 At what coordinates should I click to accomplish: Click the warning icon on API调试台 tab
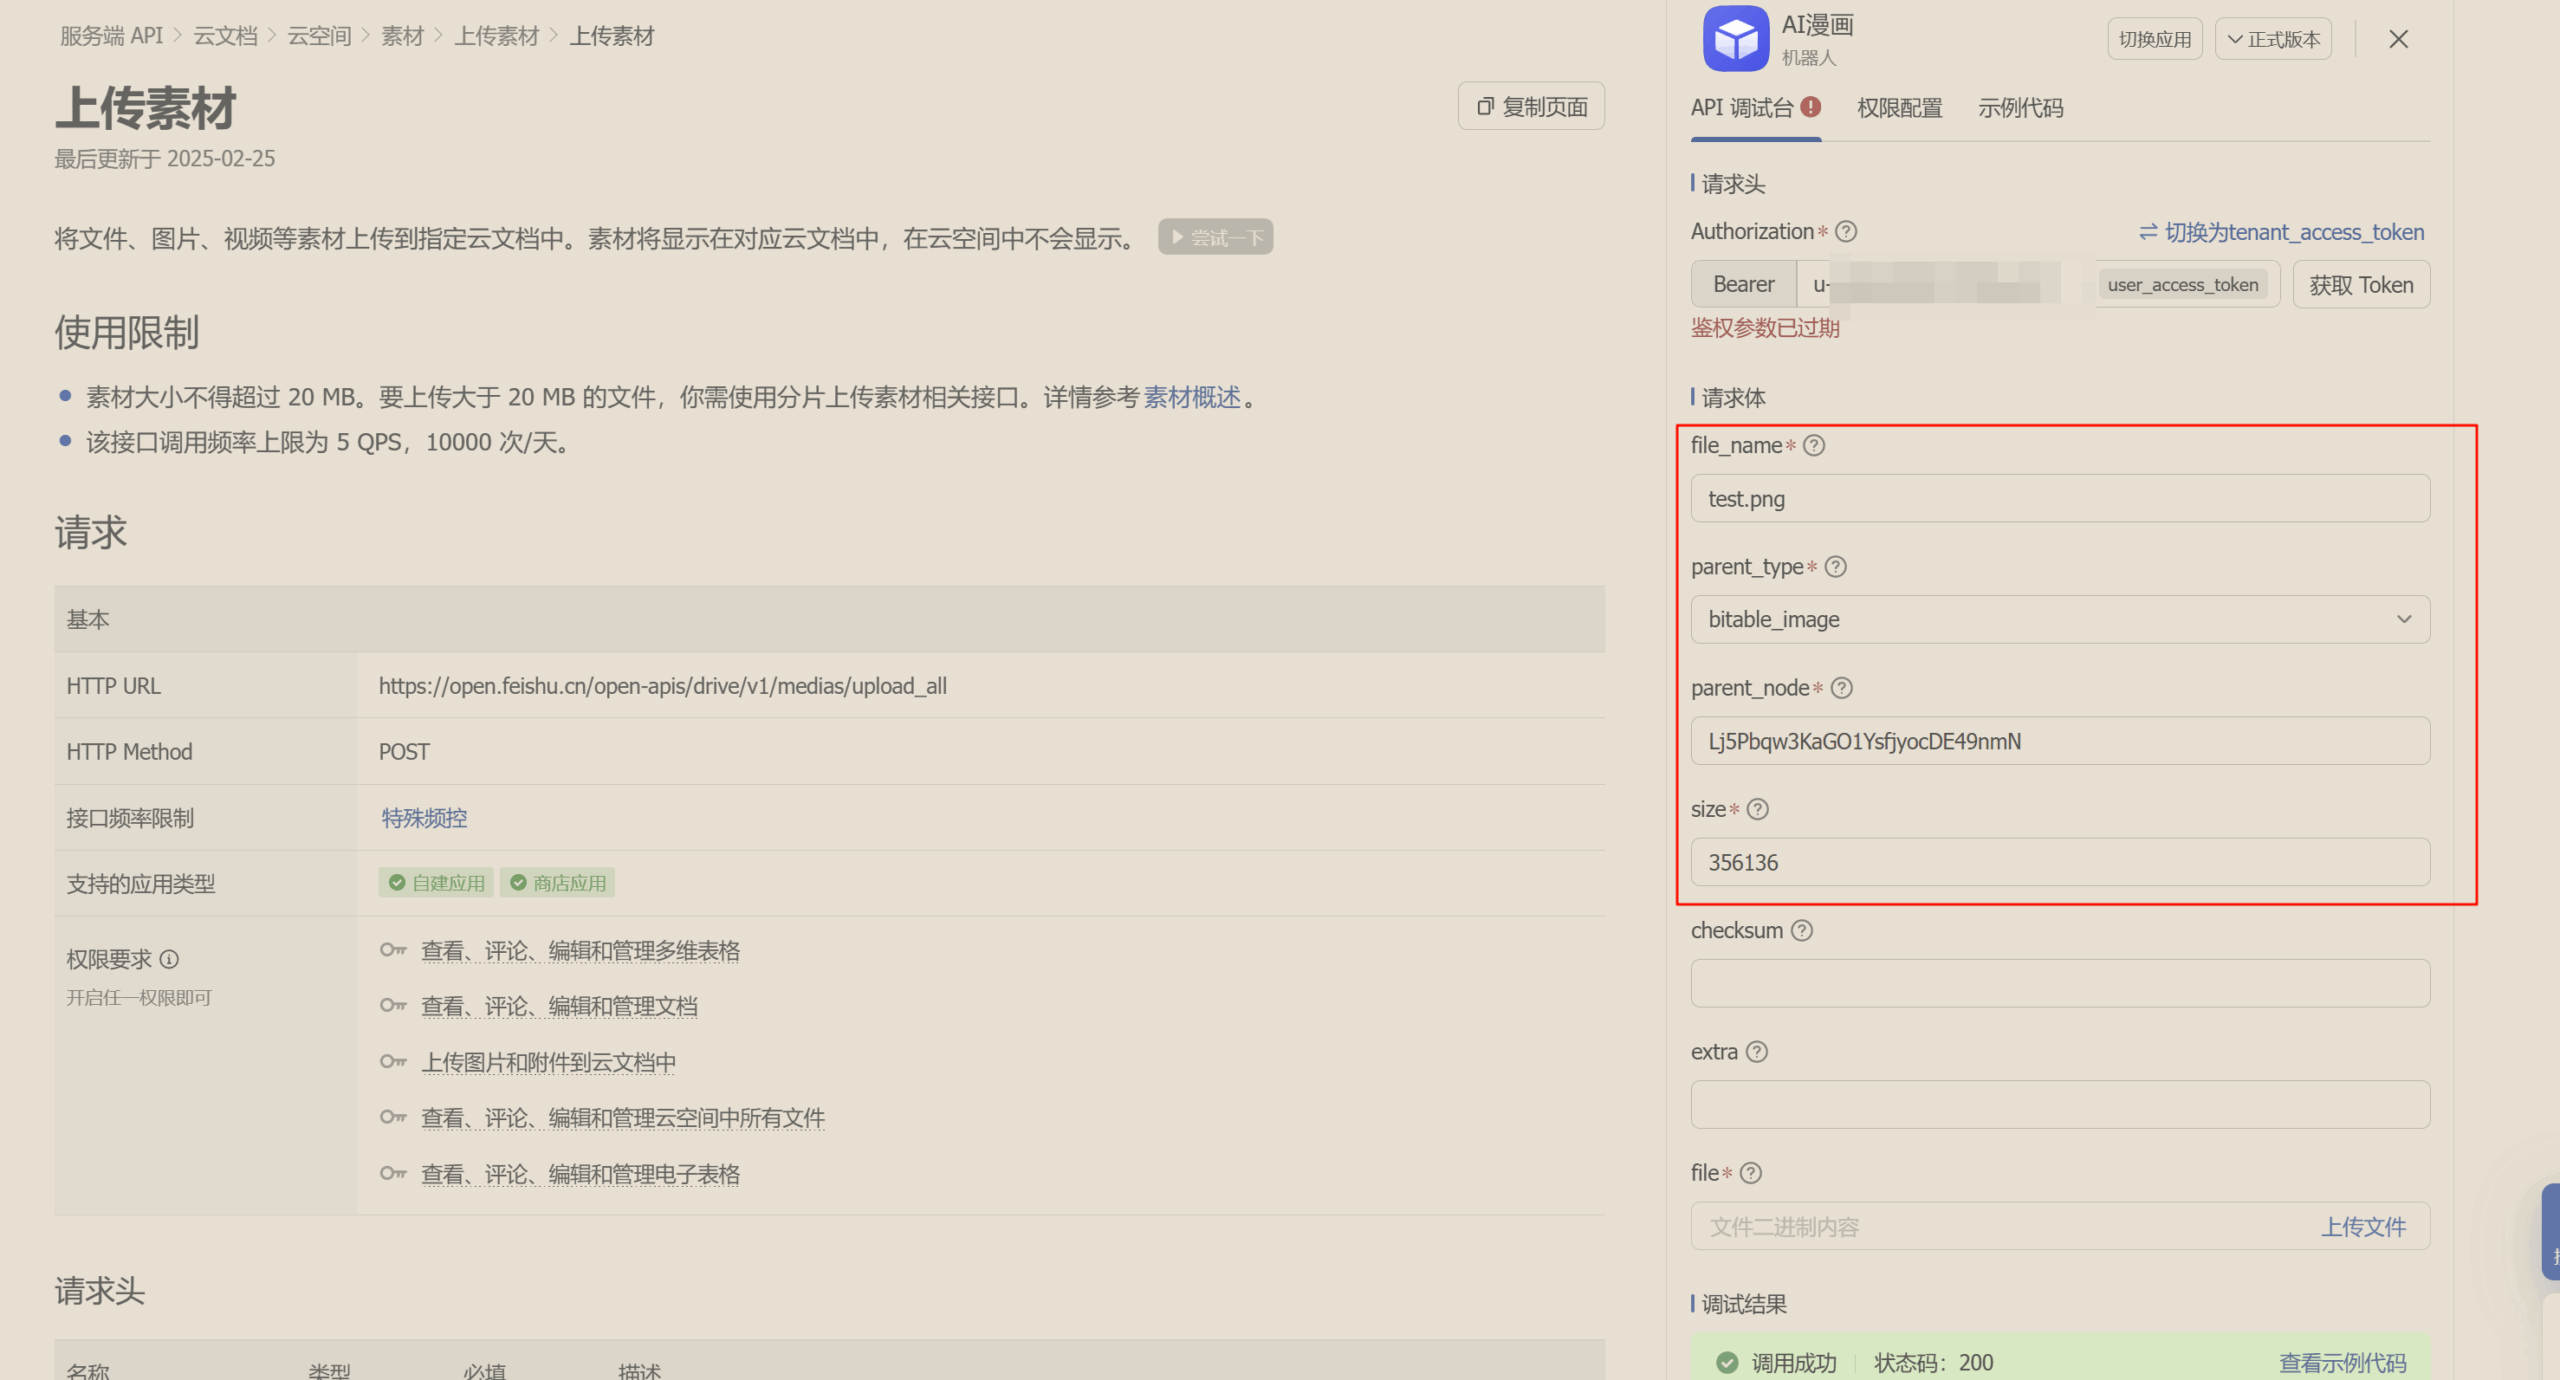pyautogui.click(x=1812, y=106)
